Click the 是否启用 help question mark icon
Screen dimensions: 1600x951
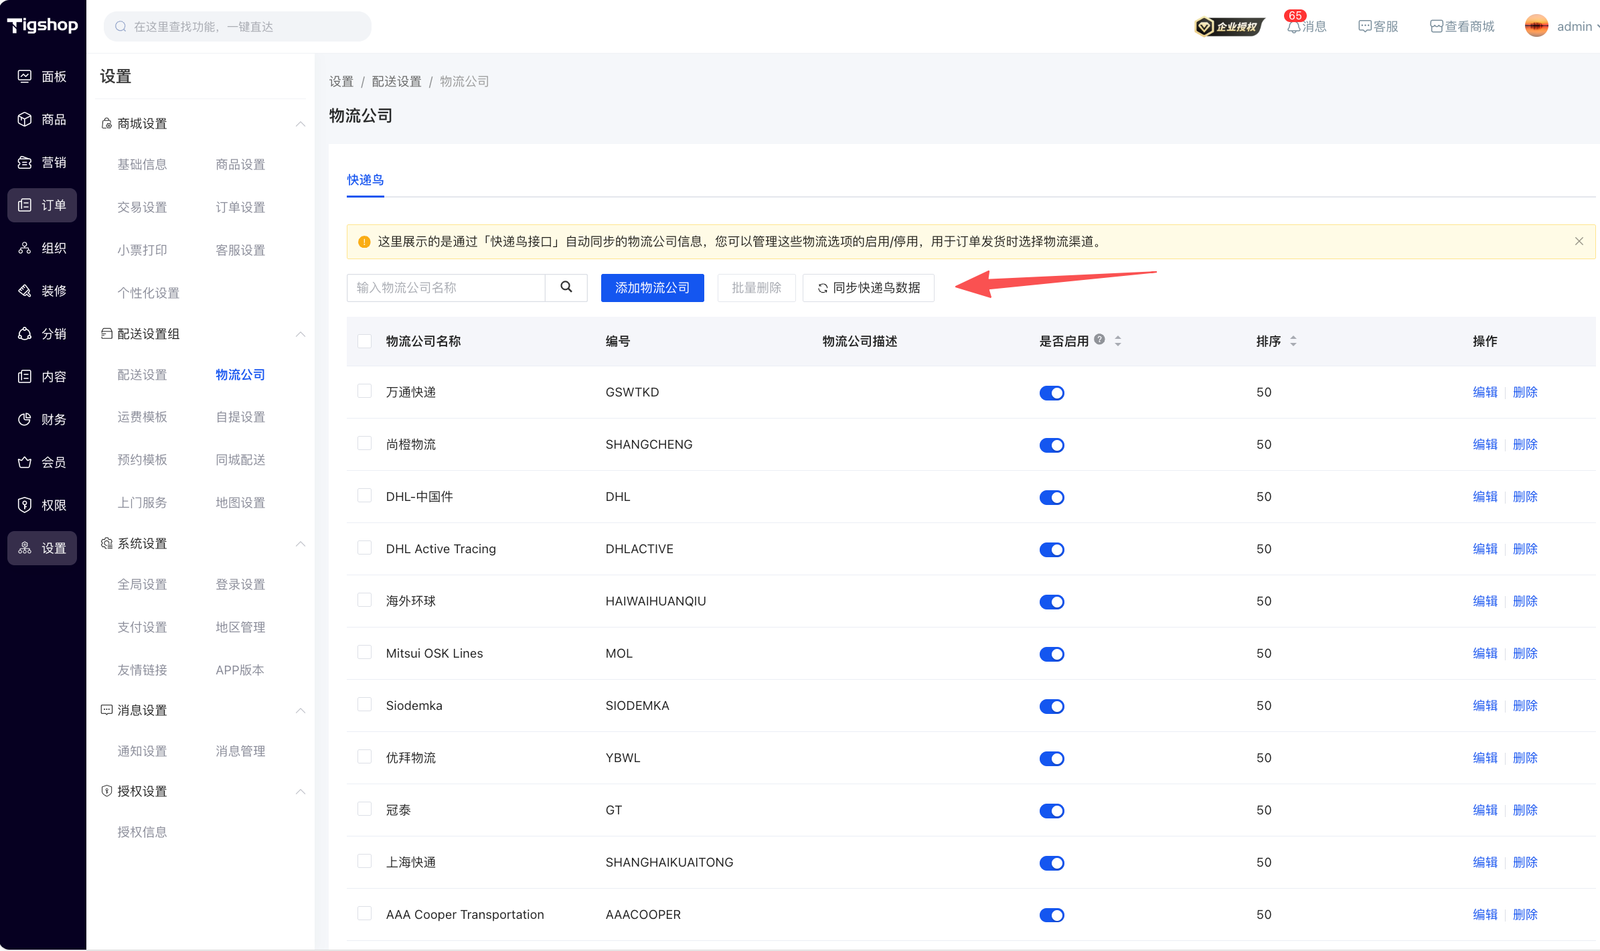[1100, 340]
